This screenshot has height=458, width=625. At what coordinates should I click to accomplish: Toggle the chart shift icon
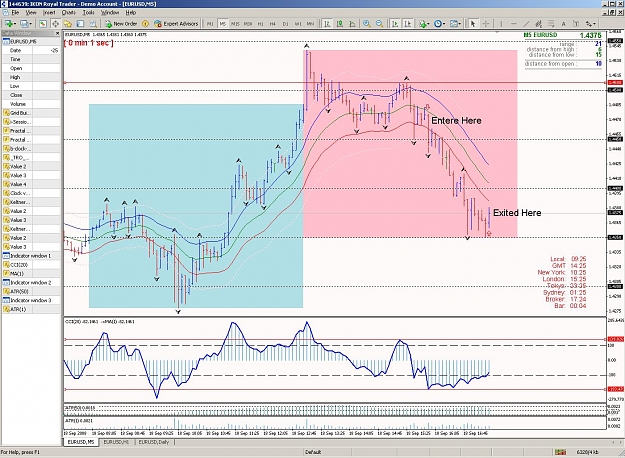point(407,24)
